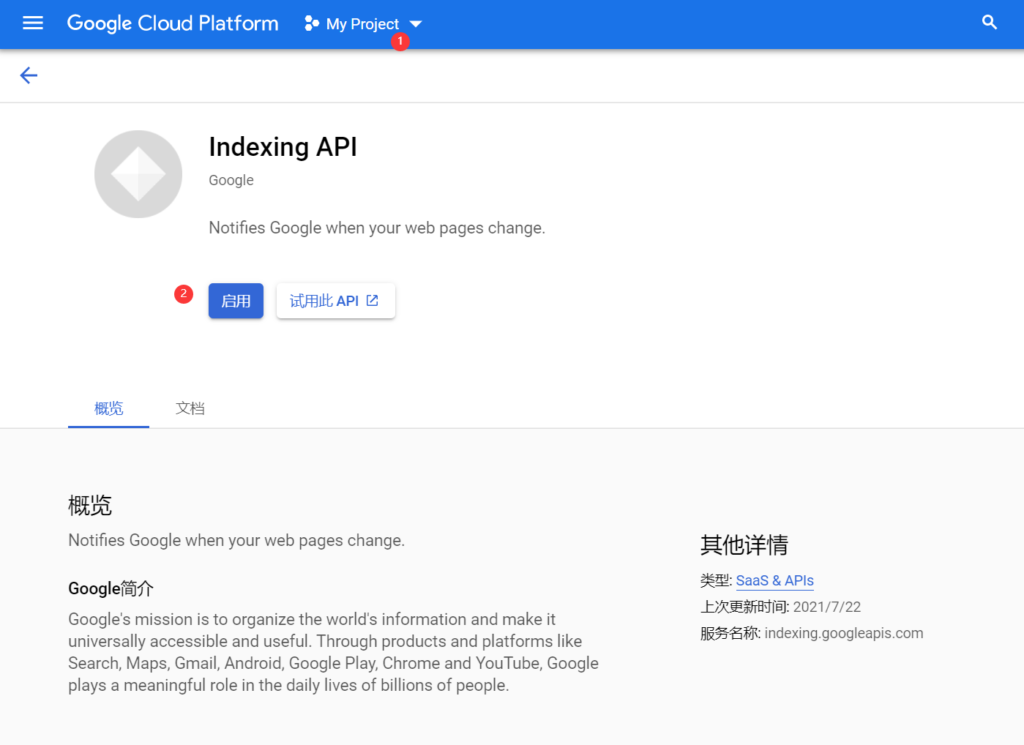This screenshot has width=1024, height=745.
Task: Open the SaaS & APIs link
Action: 775,581
